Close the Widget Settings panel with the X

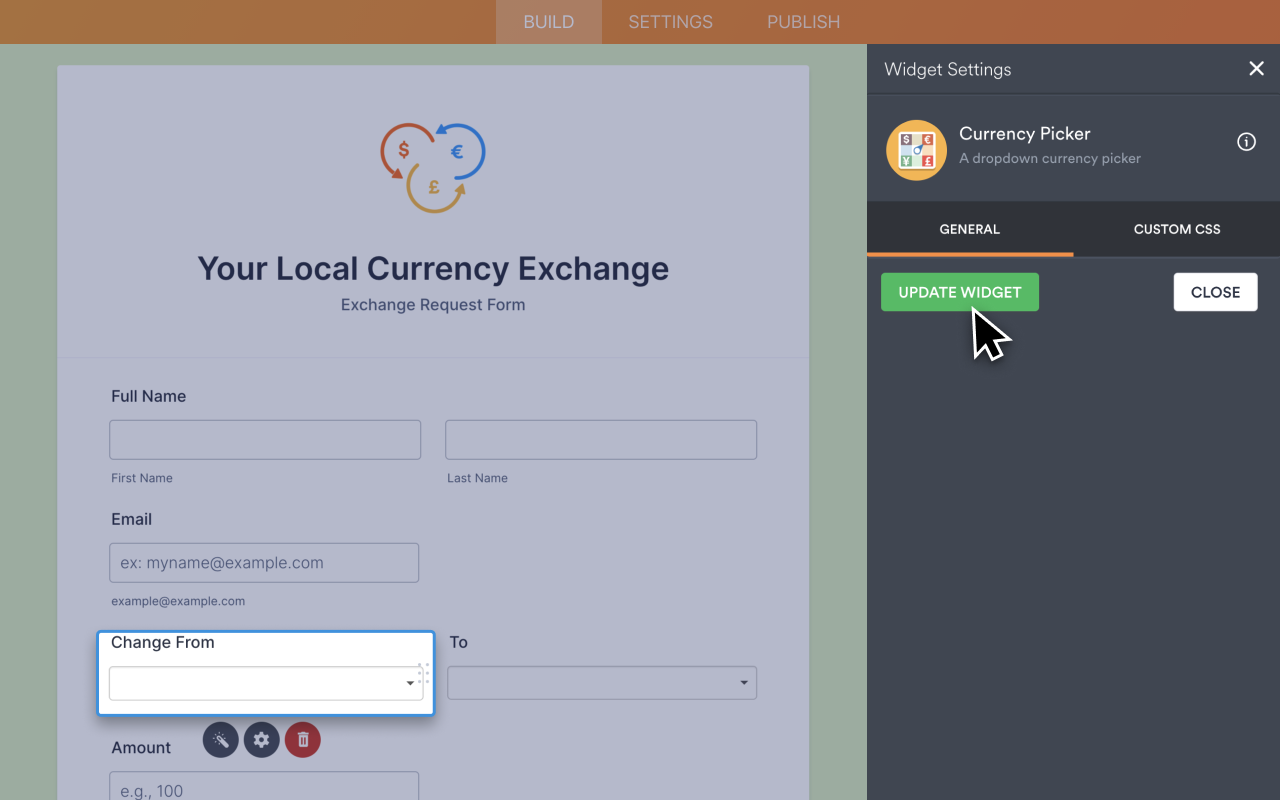coord(1256,68)
